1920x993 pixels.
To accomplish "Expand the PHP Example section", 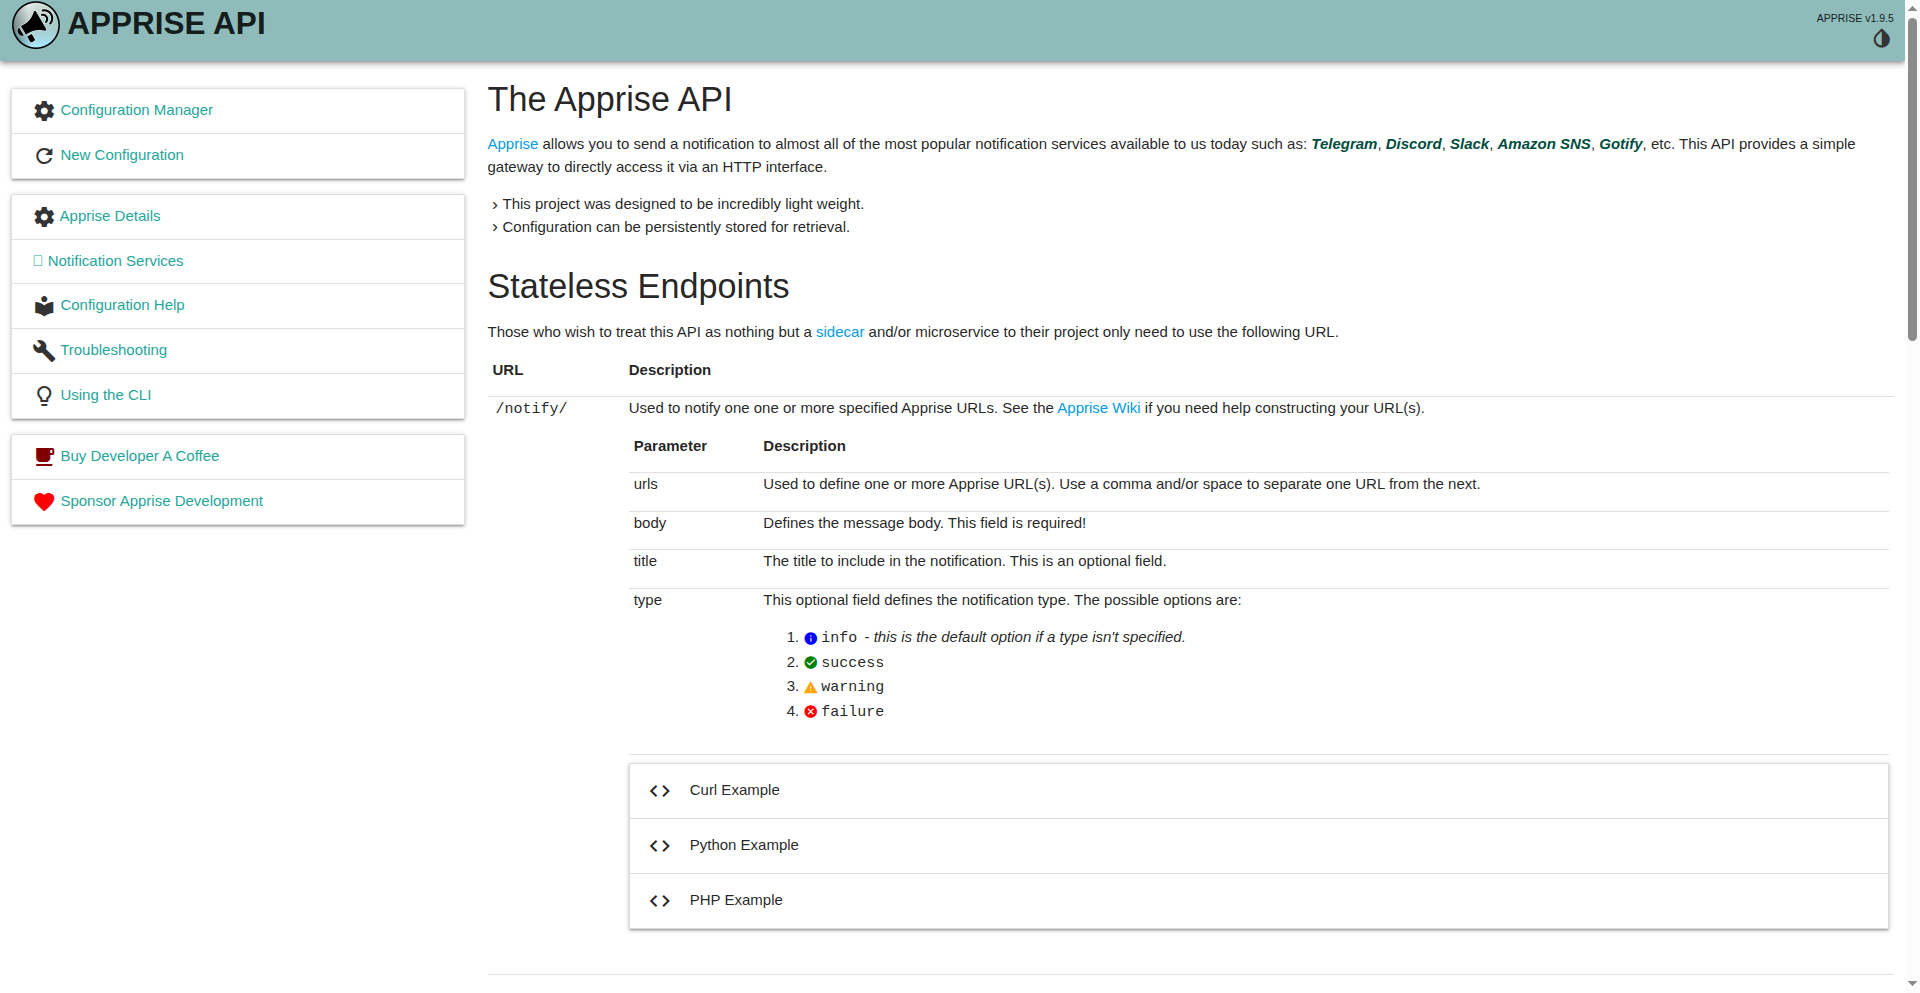I will [x=735, y=900].
